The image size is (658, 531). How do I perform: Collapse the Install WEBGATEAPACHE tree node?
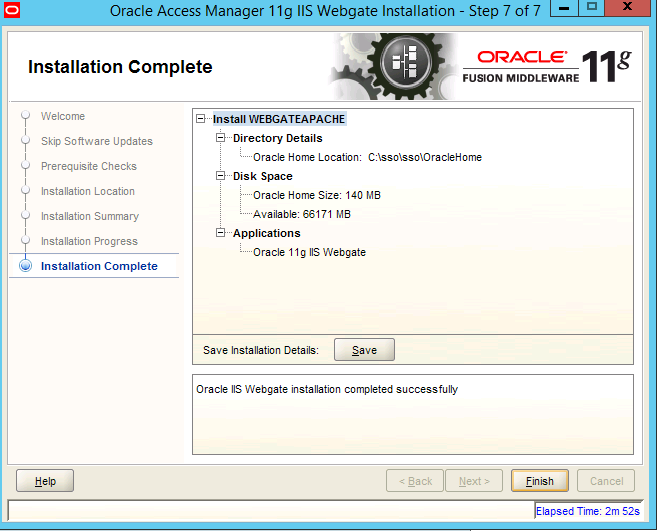[201, 119]
